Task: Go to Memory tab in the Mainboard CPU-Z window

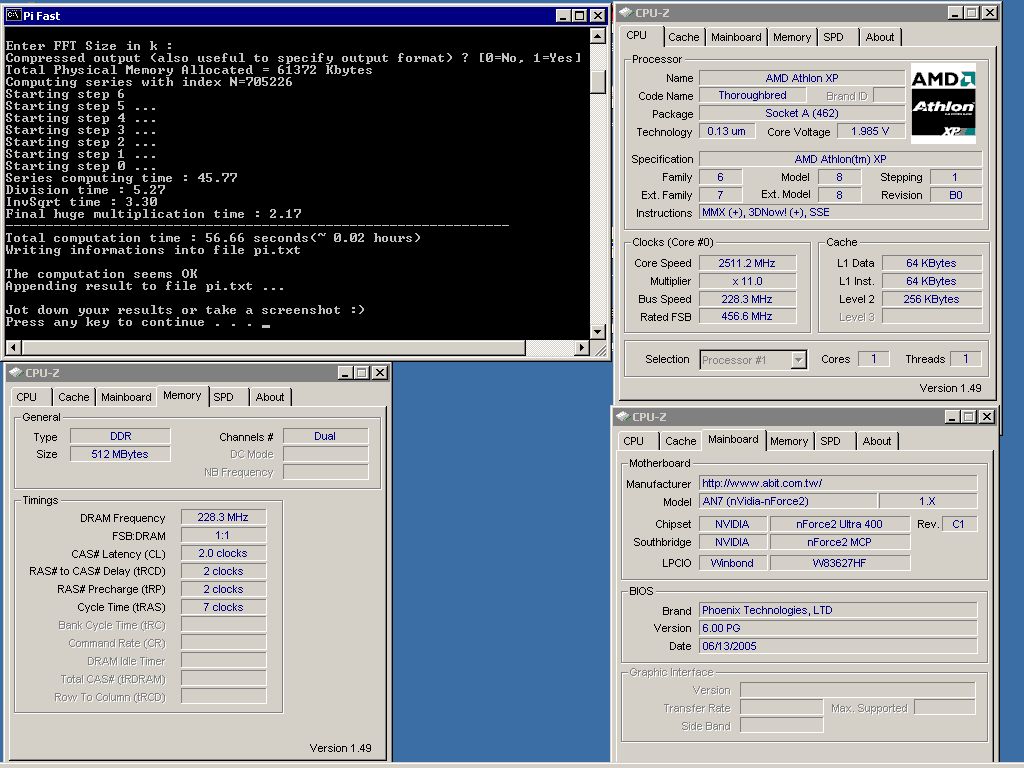Action: (x=789, y=441)
